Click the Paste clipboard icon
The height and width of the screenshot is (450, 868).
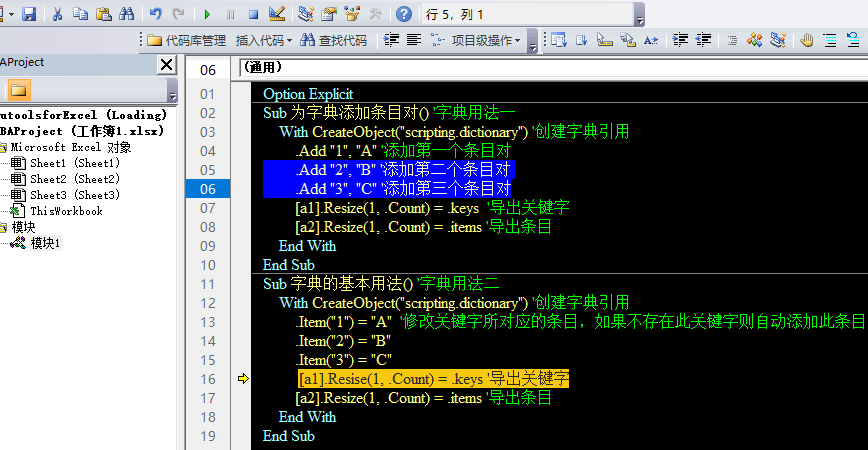[x=104, y=14]
